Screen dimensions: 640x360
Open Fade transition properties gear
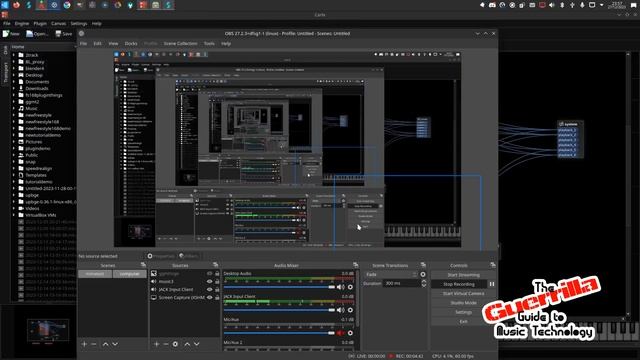[423, 274]
